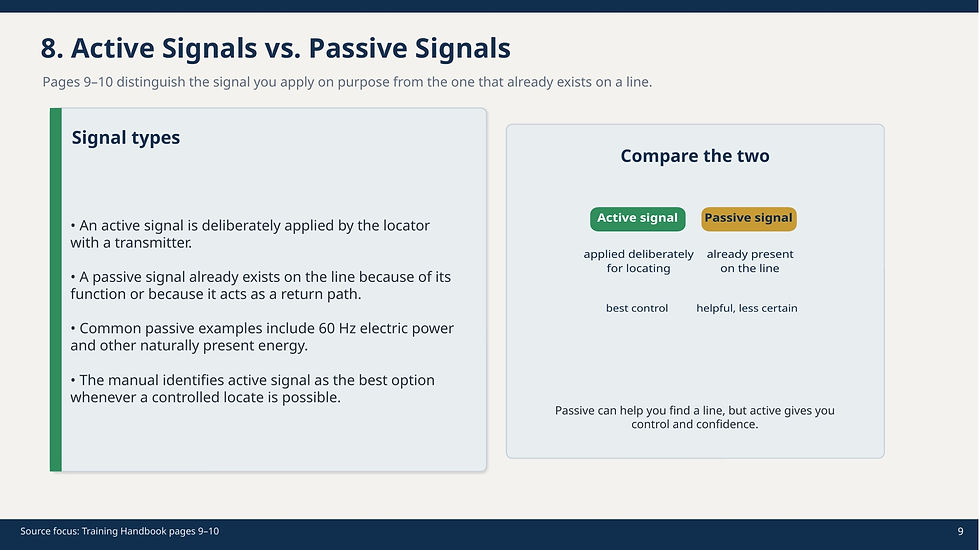Image resolution: width=979 pixels, height=550 pixels.
Task: Click the "already present on the line" label
Action: point(750,261)
